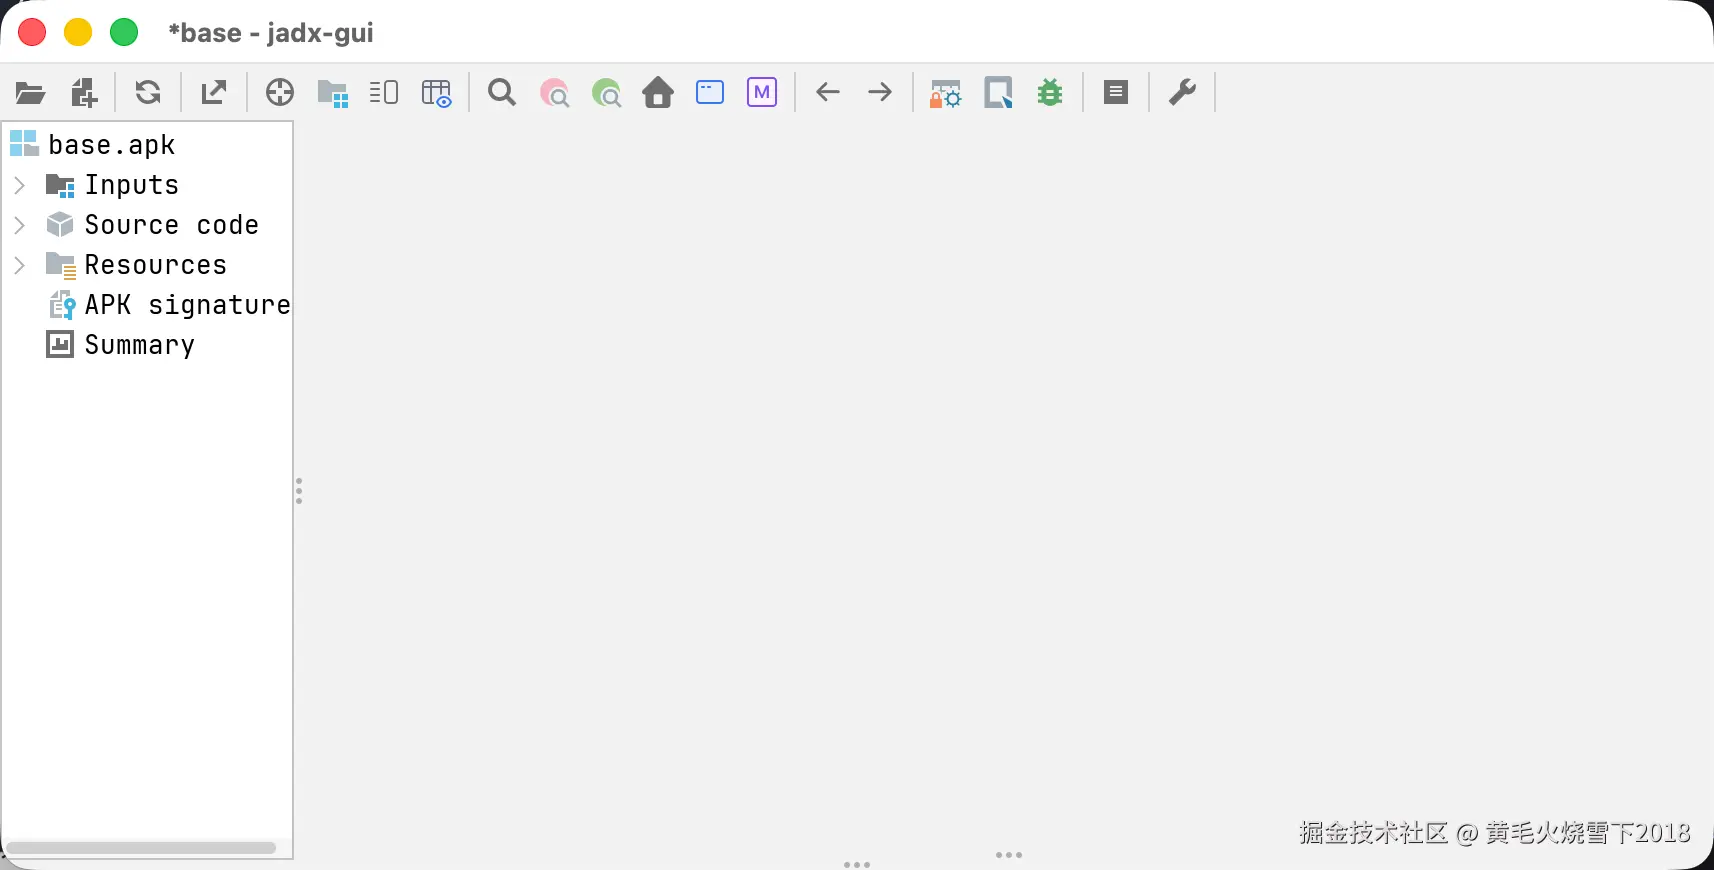Viewport: 1714px width, 870px height.
Task: Open text search magnifier icon
Action: (502, 93)
